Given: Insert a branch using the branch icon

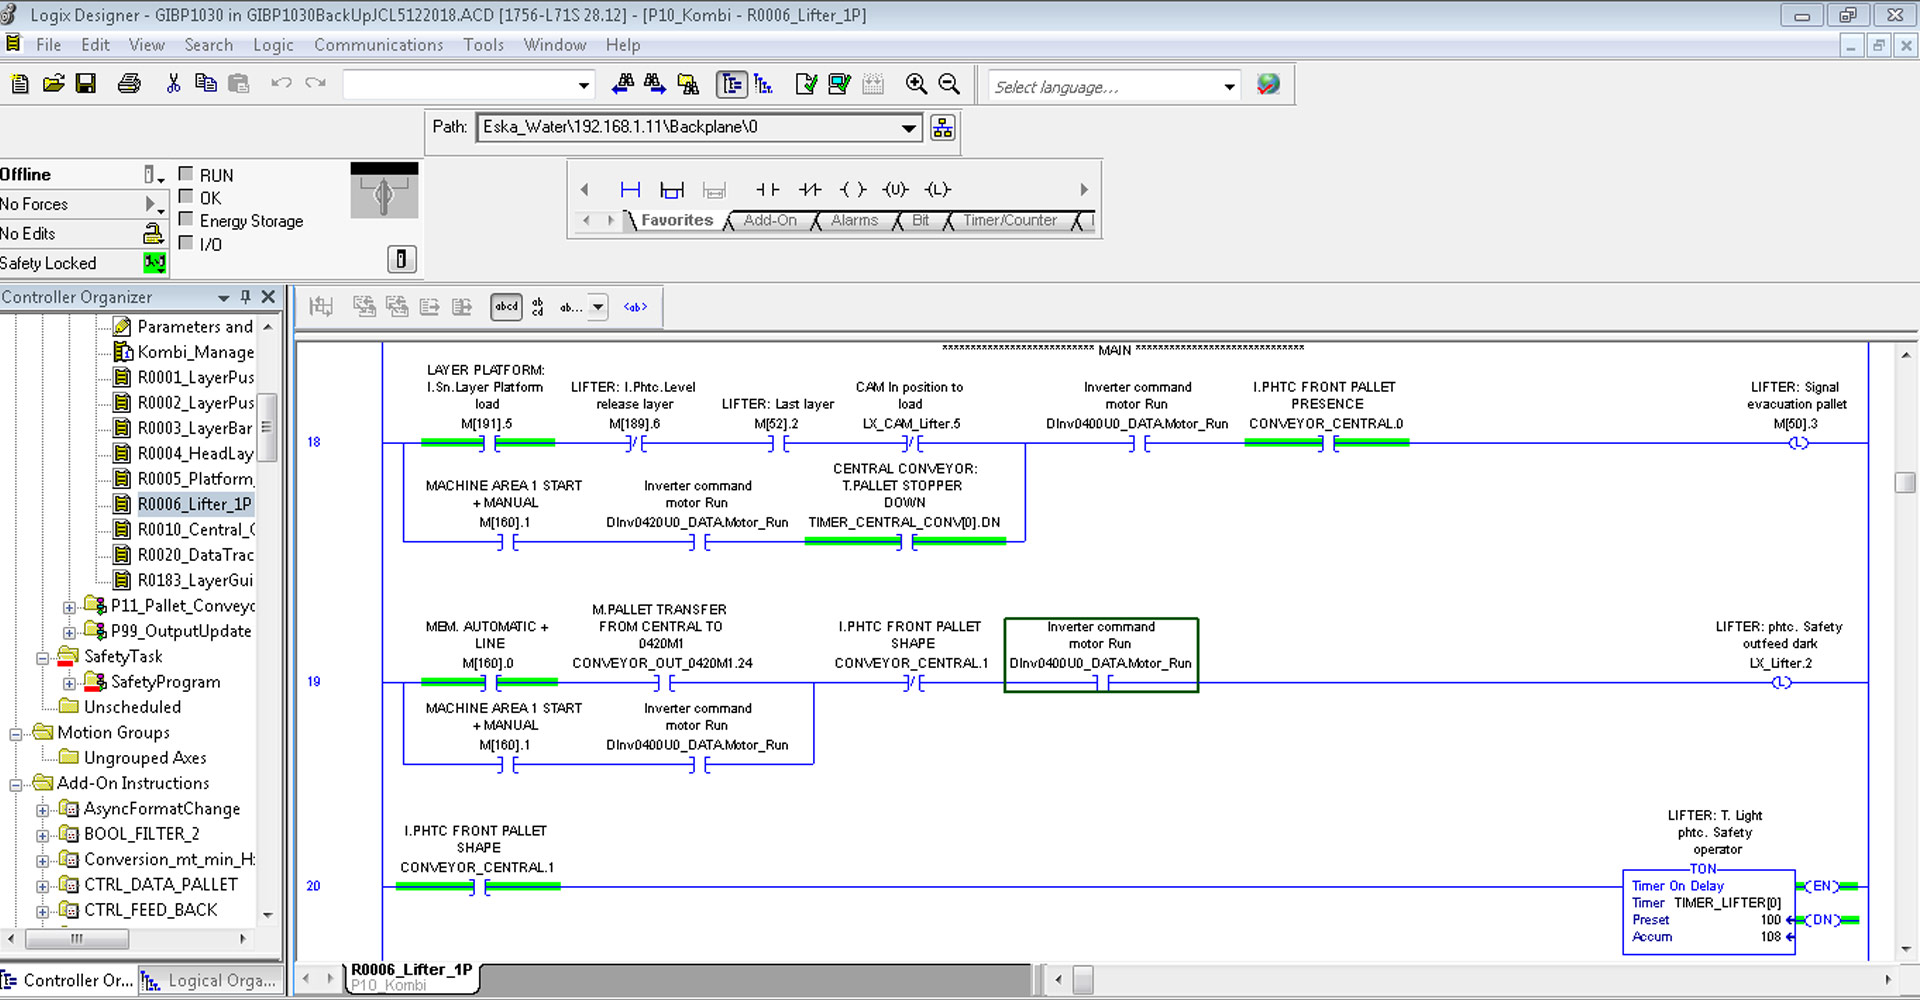Looking at the screenshot, I should (x=672, y=190).
